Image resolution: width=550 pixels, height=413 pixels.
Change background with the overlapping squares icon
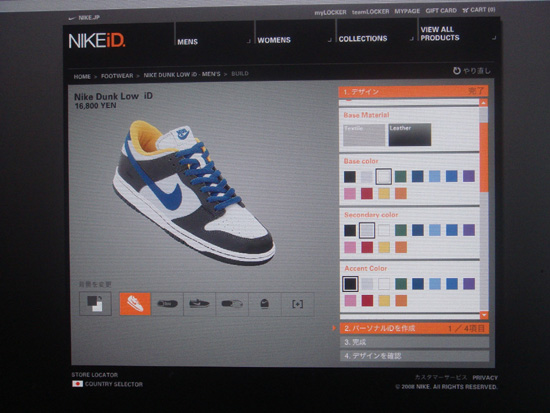(95, 304)
